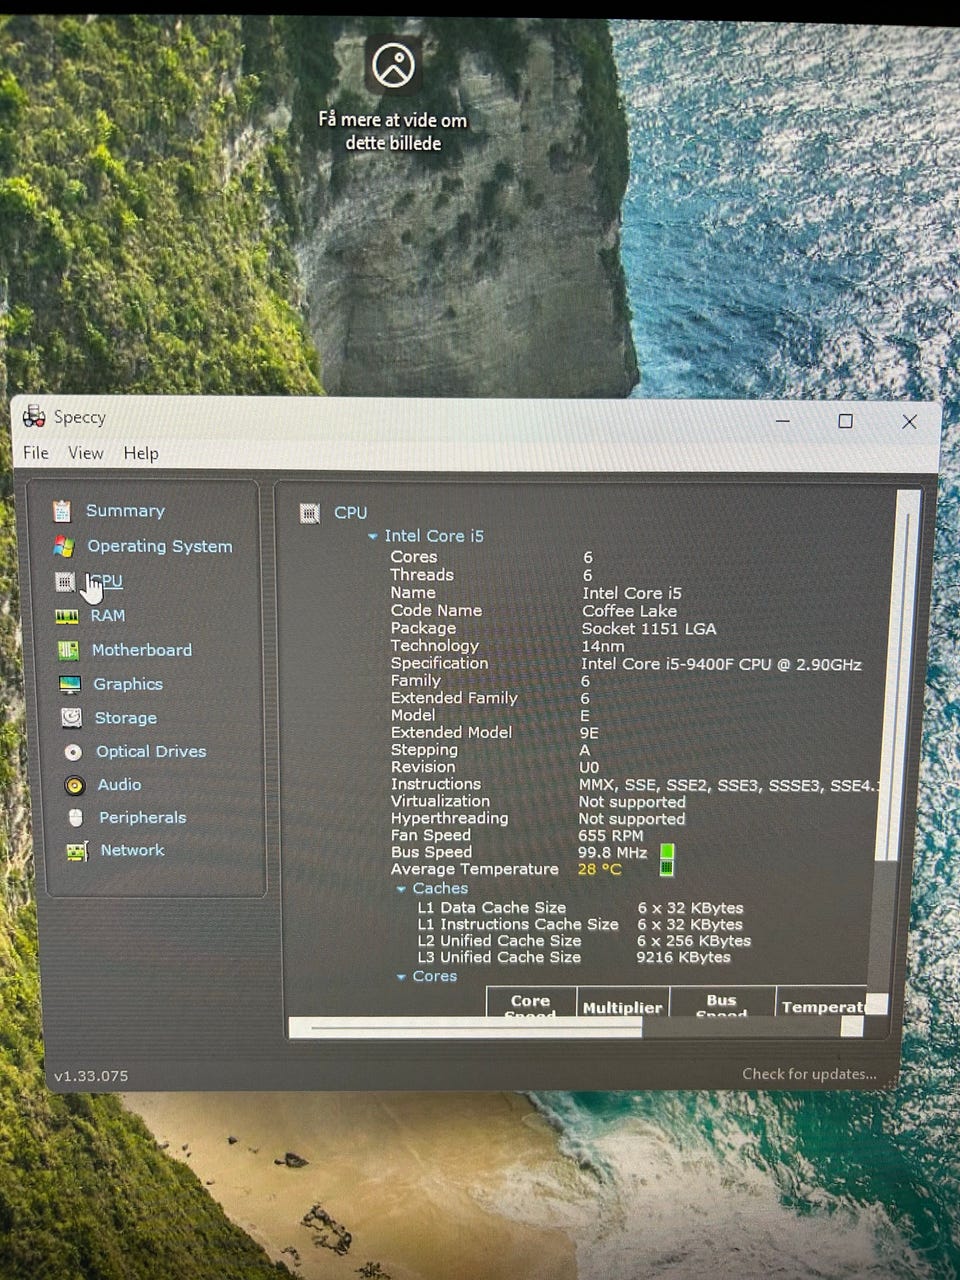Open the Network section

click(132, 850)
